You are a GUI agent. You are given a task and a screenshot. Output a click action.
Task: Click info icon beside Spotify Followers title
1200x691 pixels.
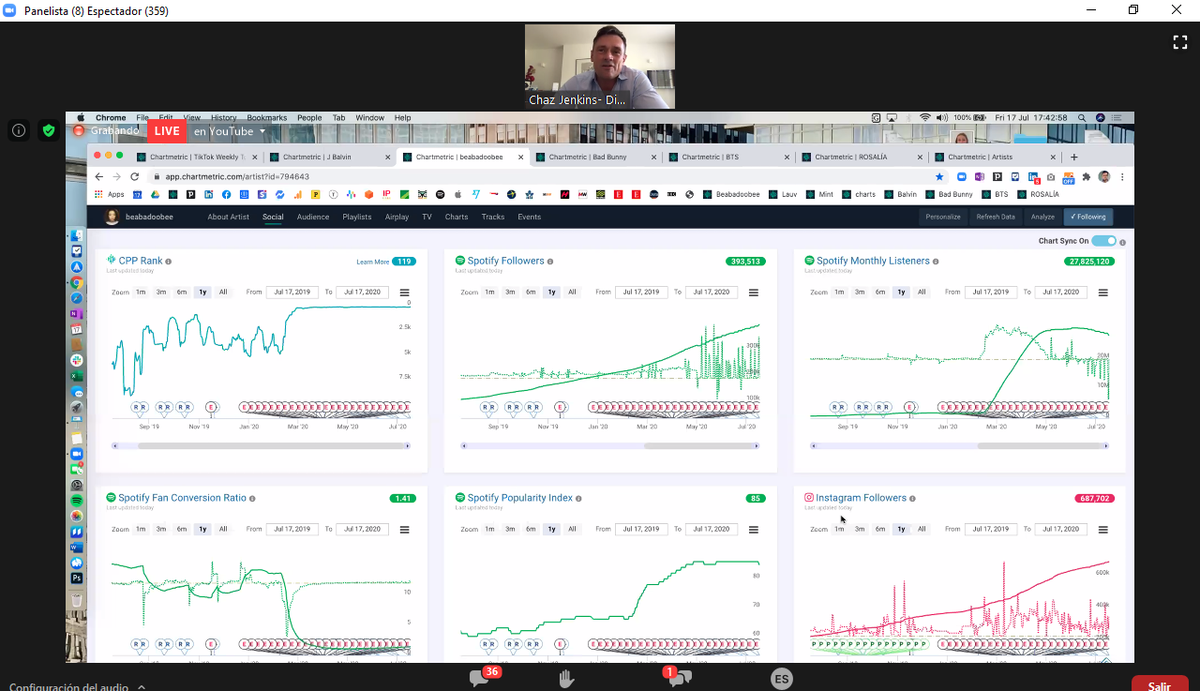point(551,261)
